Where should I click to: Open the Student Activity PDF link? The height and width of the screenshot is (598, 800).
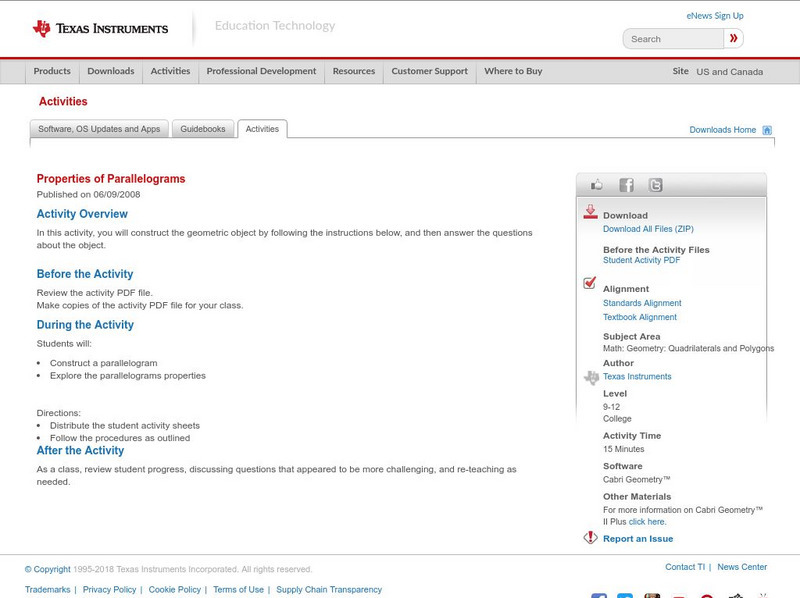coord(641,260)
